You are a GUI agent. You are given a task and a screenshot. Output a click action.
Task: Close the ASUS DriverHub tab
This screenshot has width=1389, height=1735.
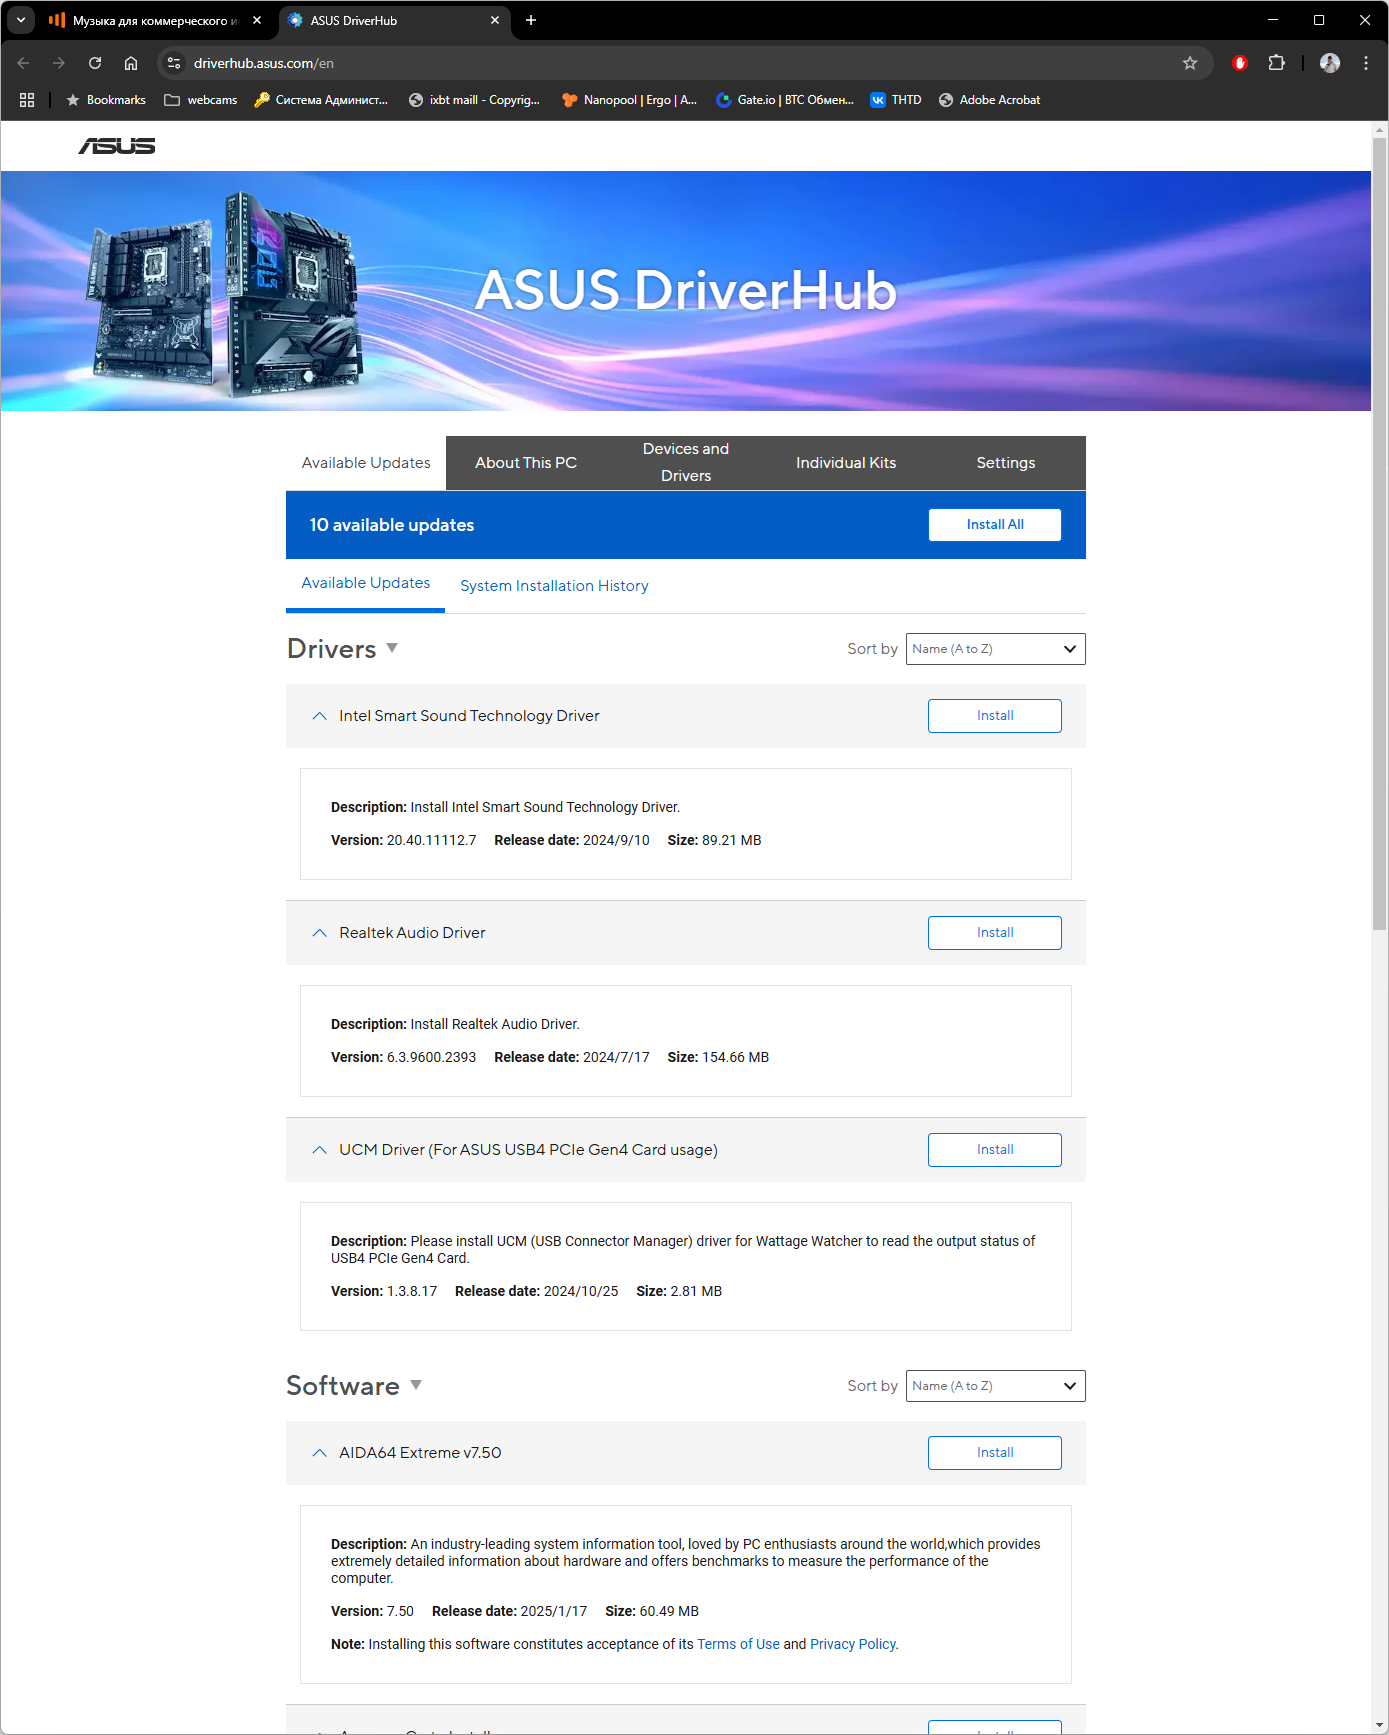[495, 20]
